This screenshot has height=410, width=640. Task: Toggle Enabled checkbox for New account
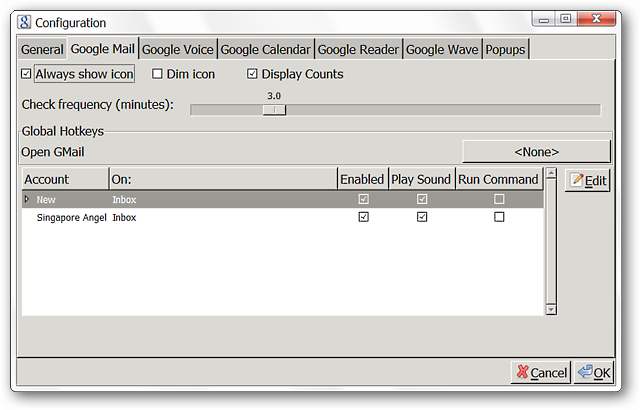point(363,199)
